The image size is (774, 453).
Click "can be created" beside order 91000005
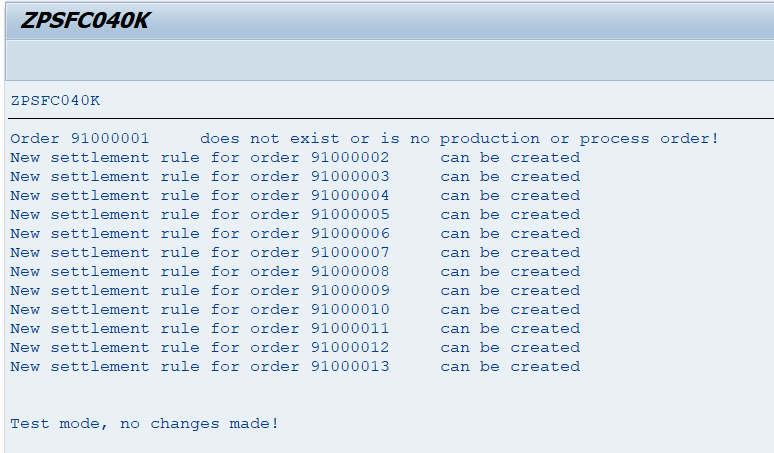point(510,214)
